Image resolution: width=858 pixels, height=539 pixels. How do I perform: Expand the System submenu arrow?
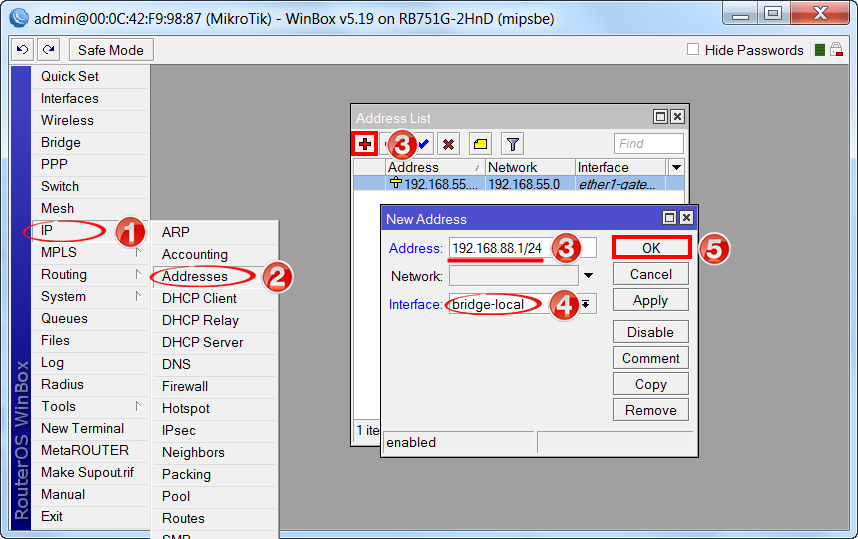point(138,296)
